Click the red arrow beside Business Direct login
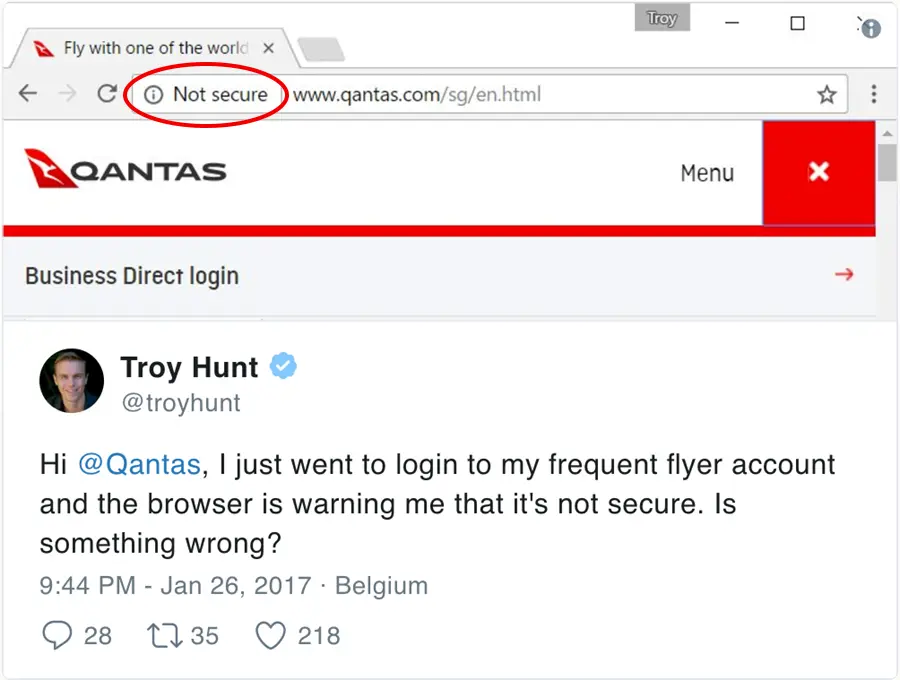Screen dimensions: 900x680 pos(843,274)
